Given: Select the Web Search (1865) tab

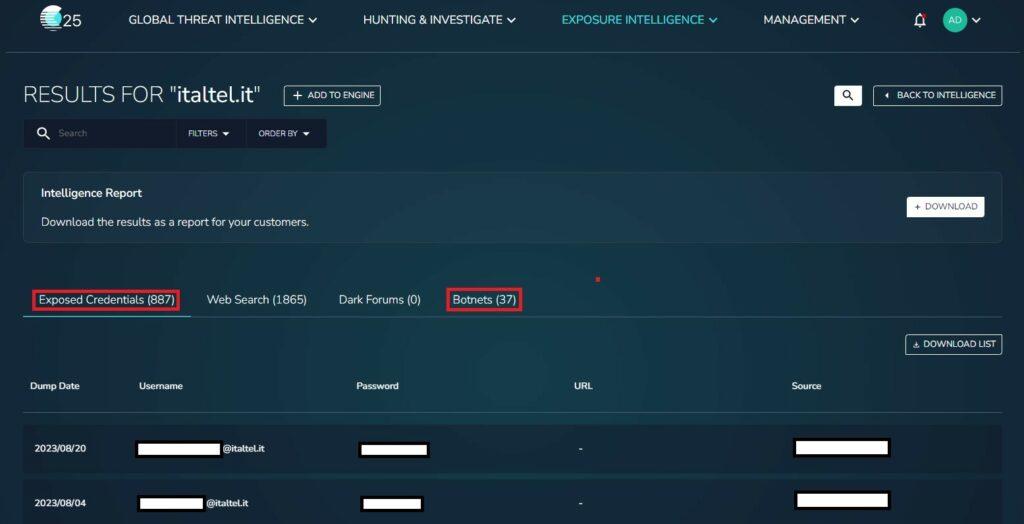Looking at the screenshot, I should click(x=256, y=300).
